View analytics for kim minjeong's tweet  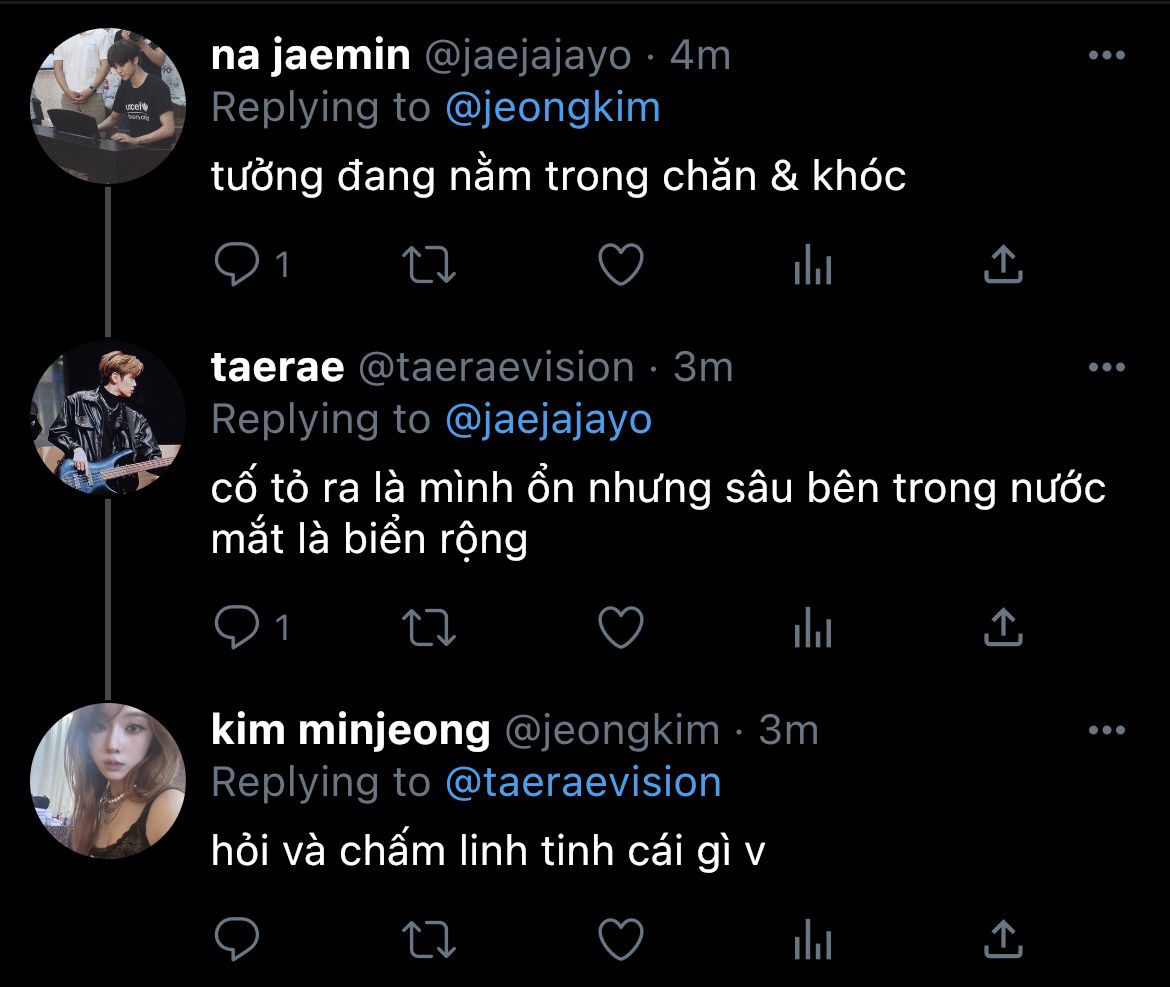coord(812,939)
